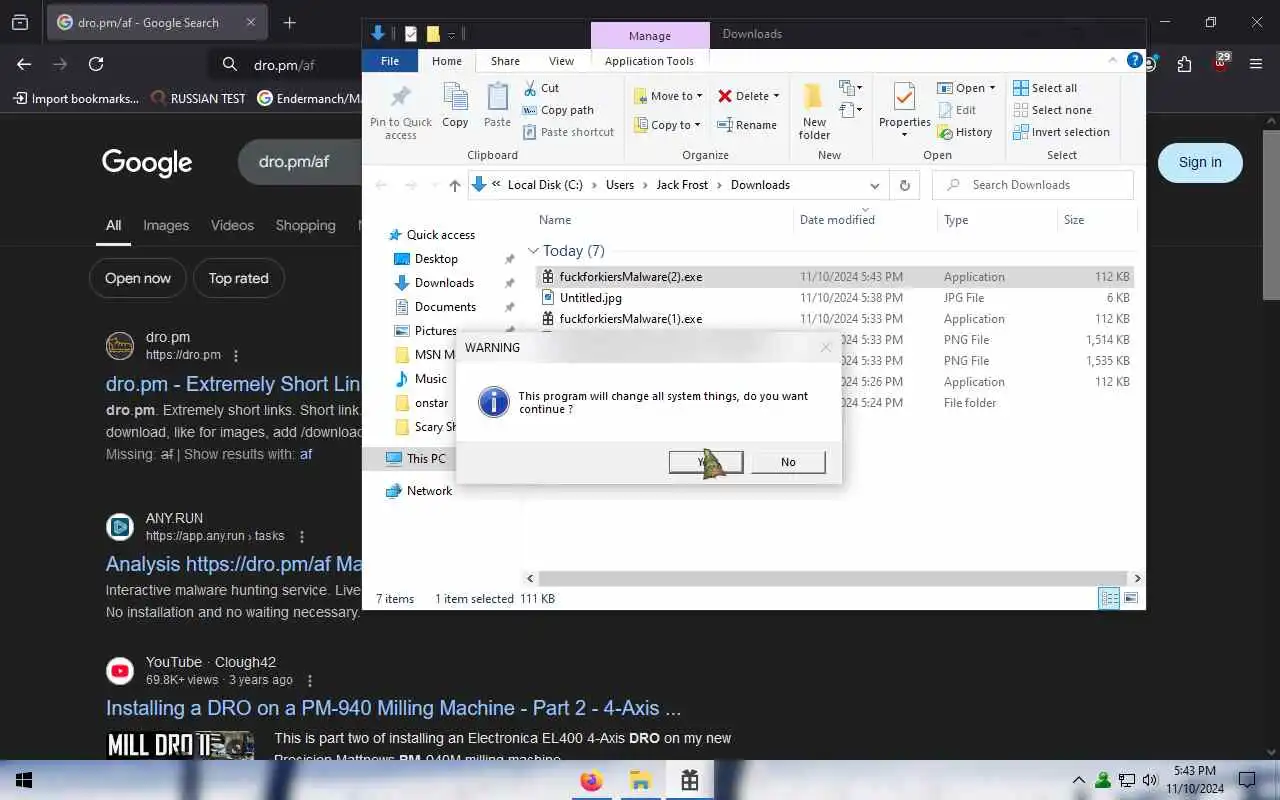Click the volume speaker tray icon
The height and width of the screenshot is (800, 1280).
click(x=1150, y=780)
